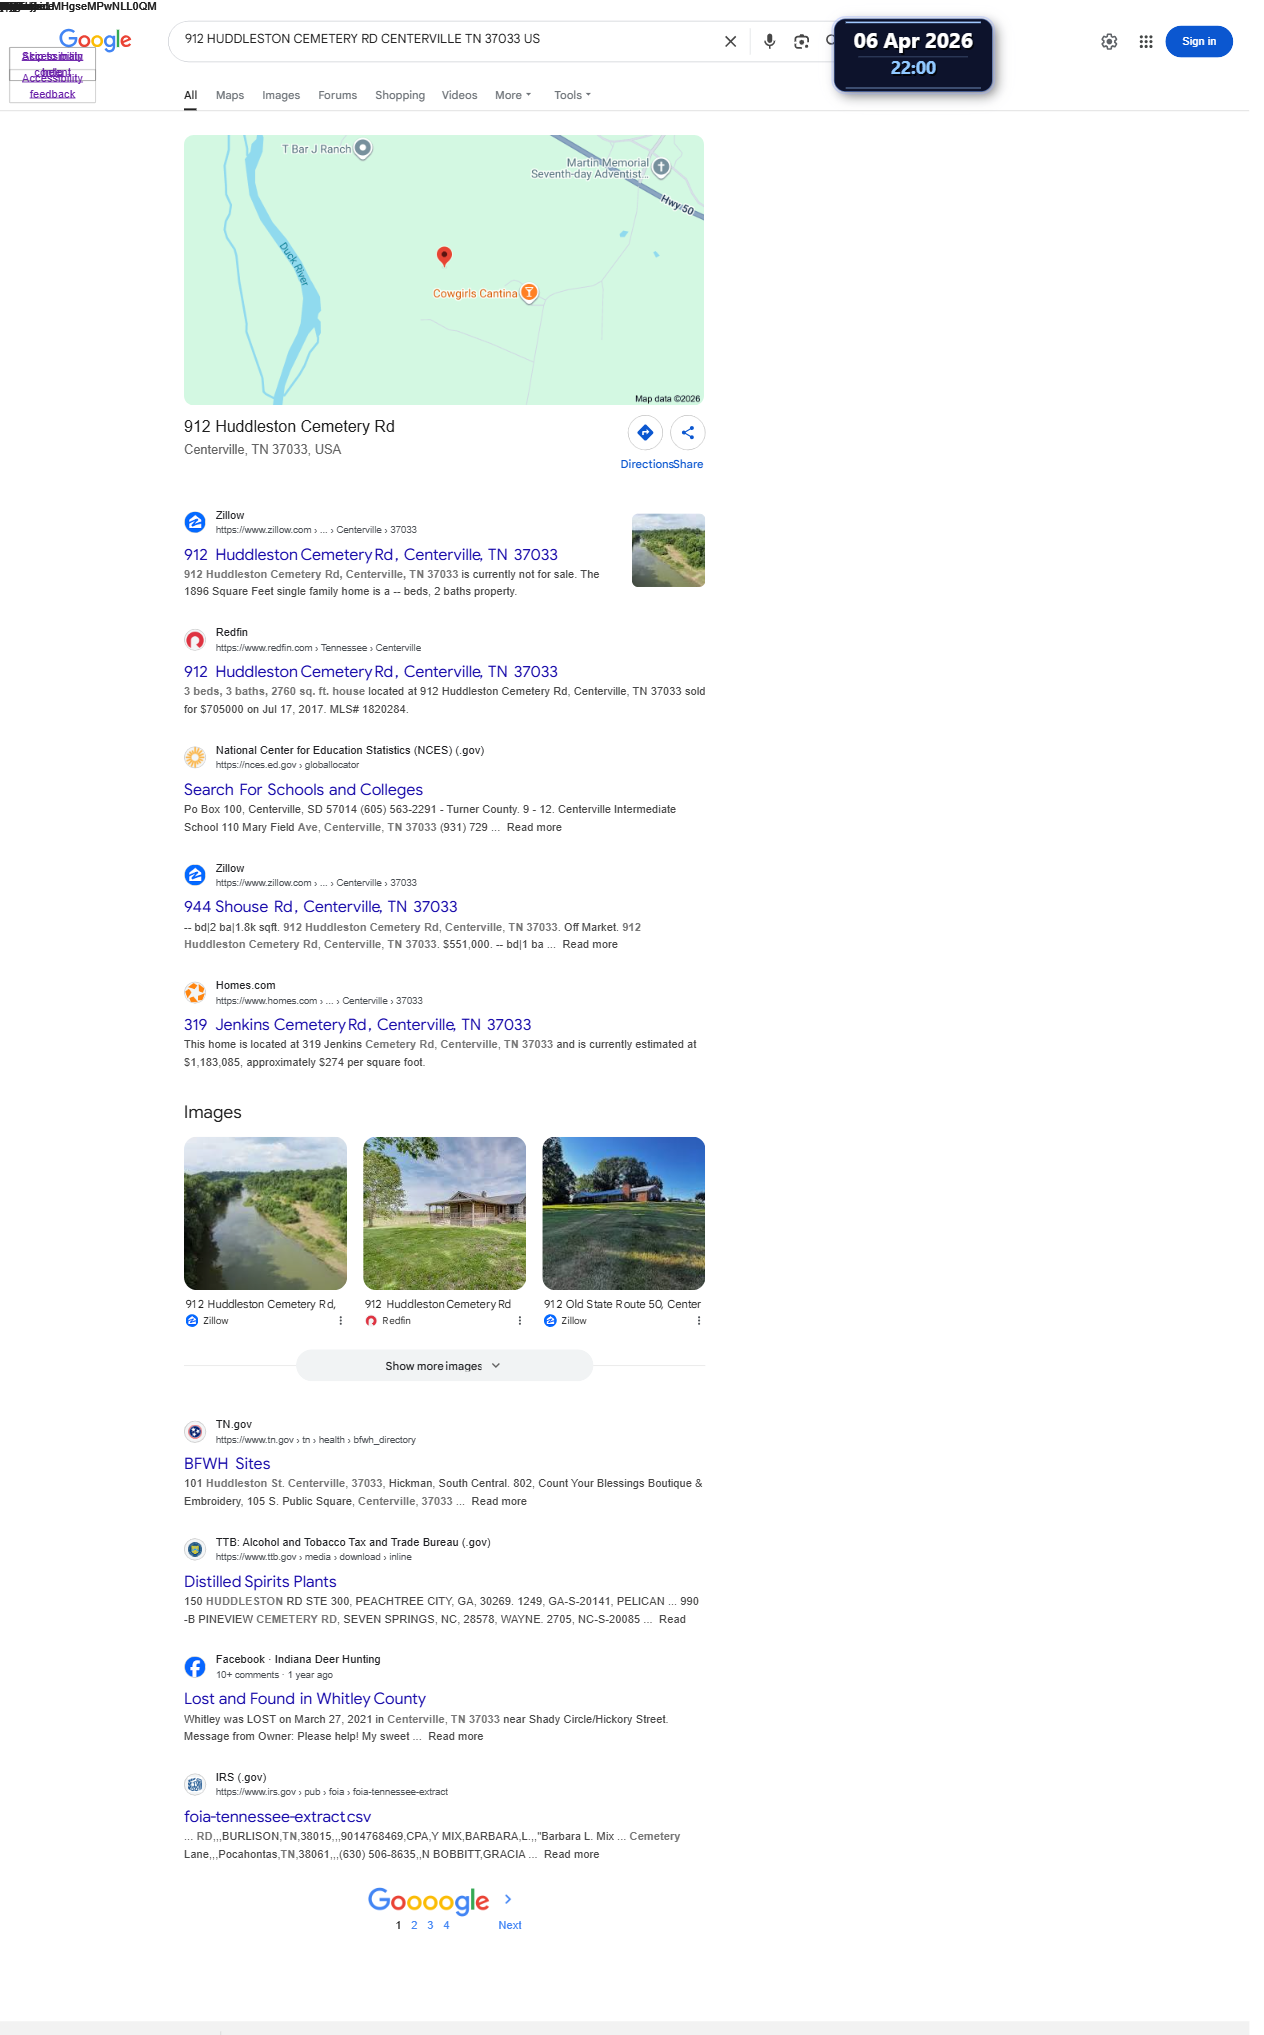This screenshot has width=1264, height=2035.
Task: Open options menu for Redfin image
Action: [x=520, y=1321]
